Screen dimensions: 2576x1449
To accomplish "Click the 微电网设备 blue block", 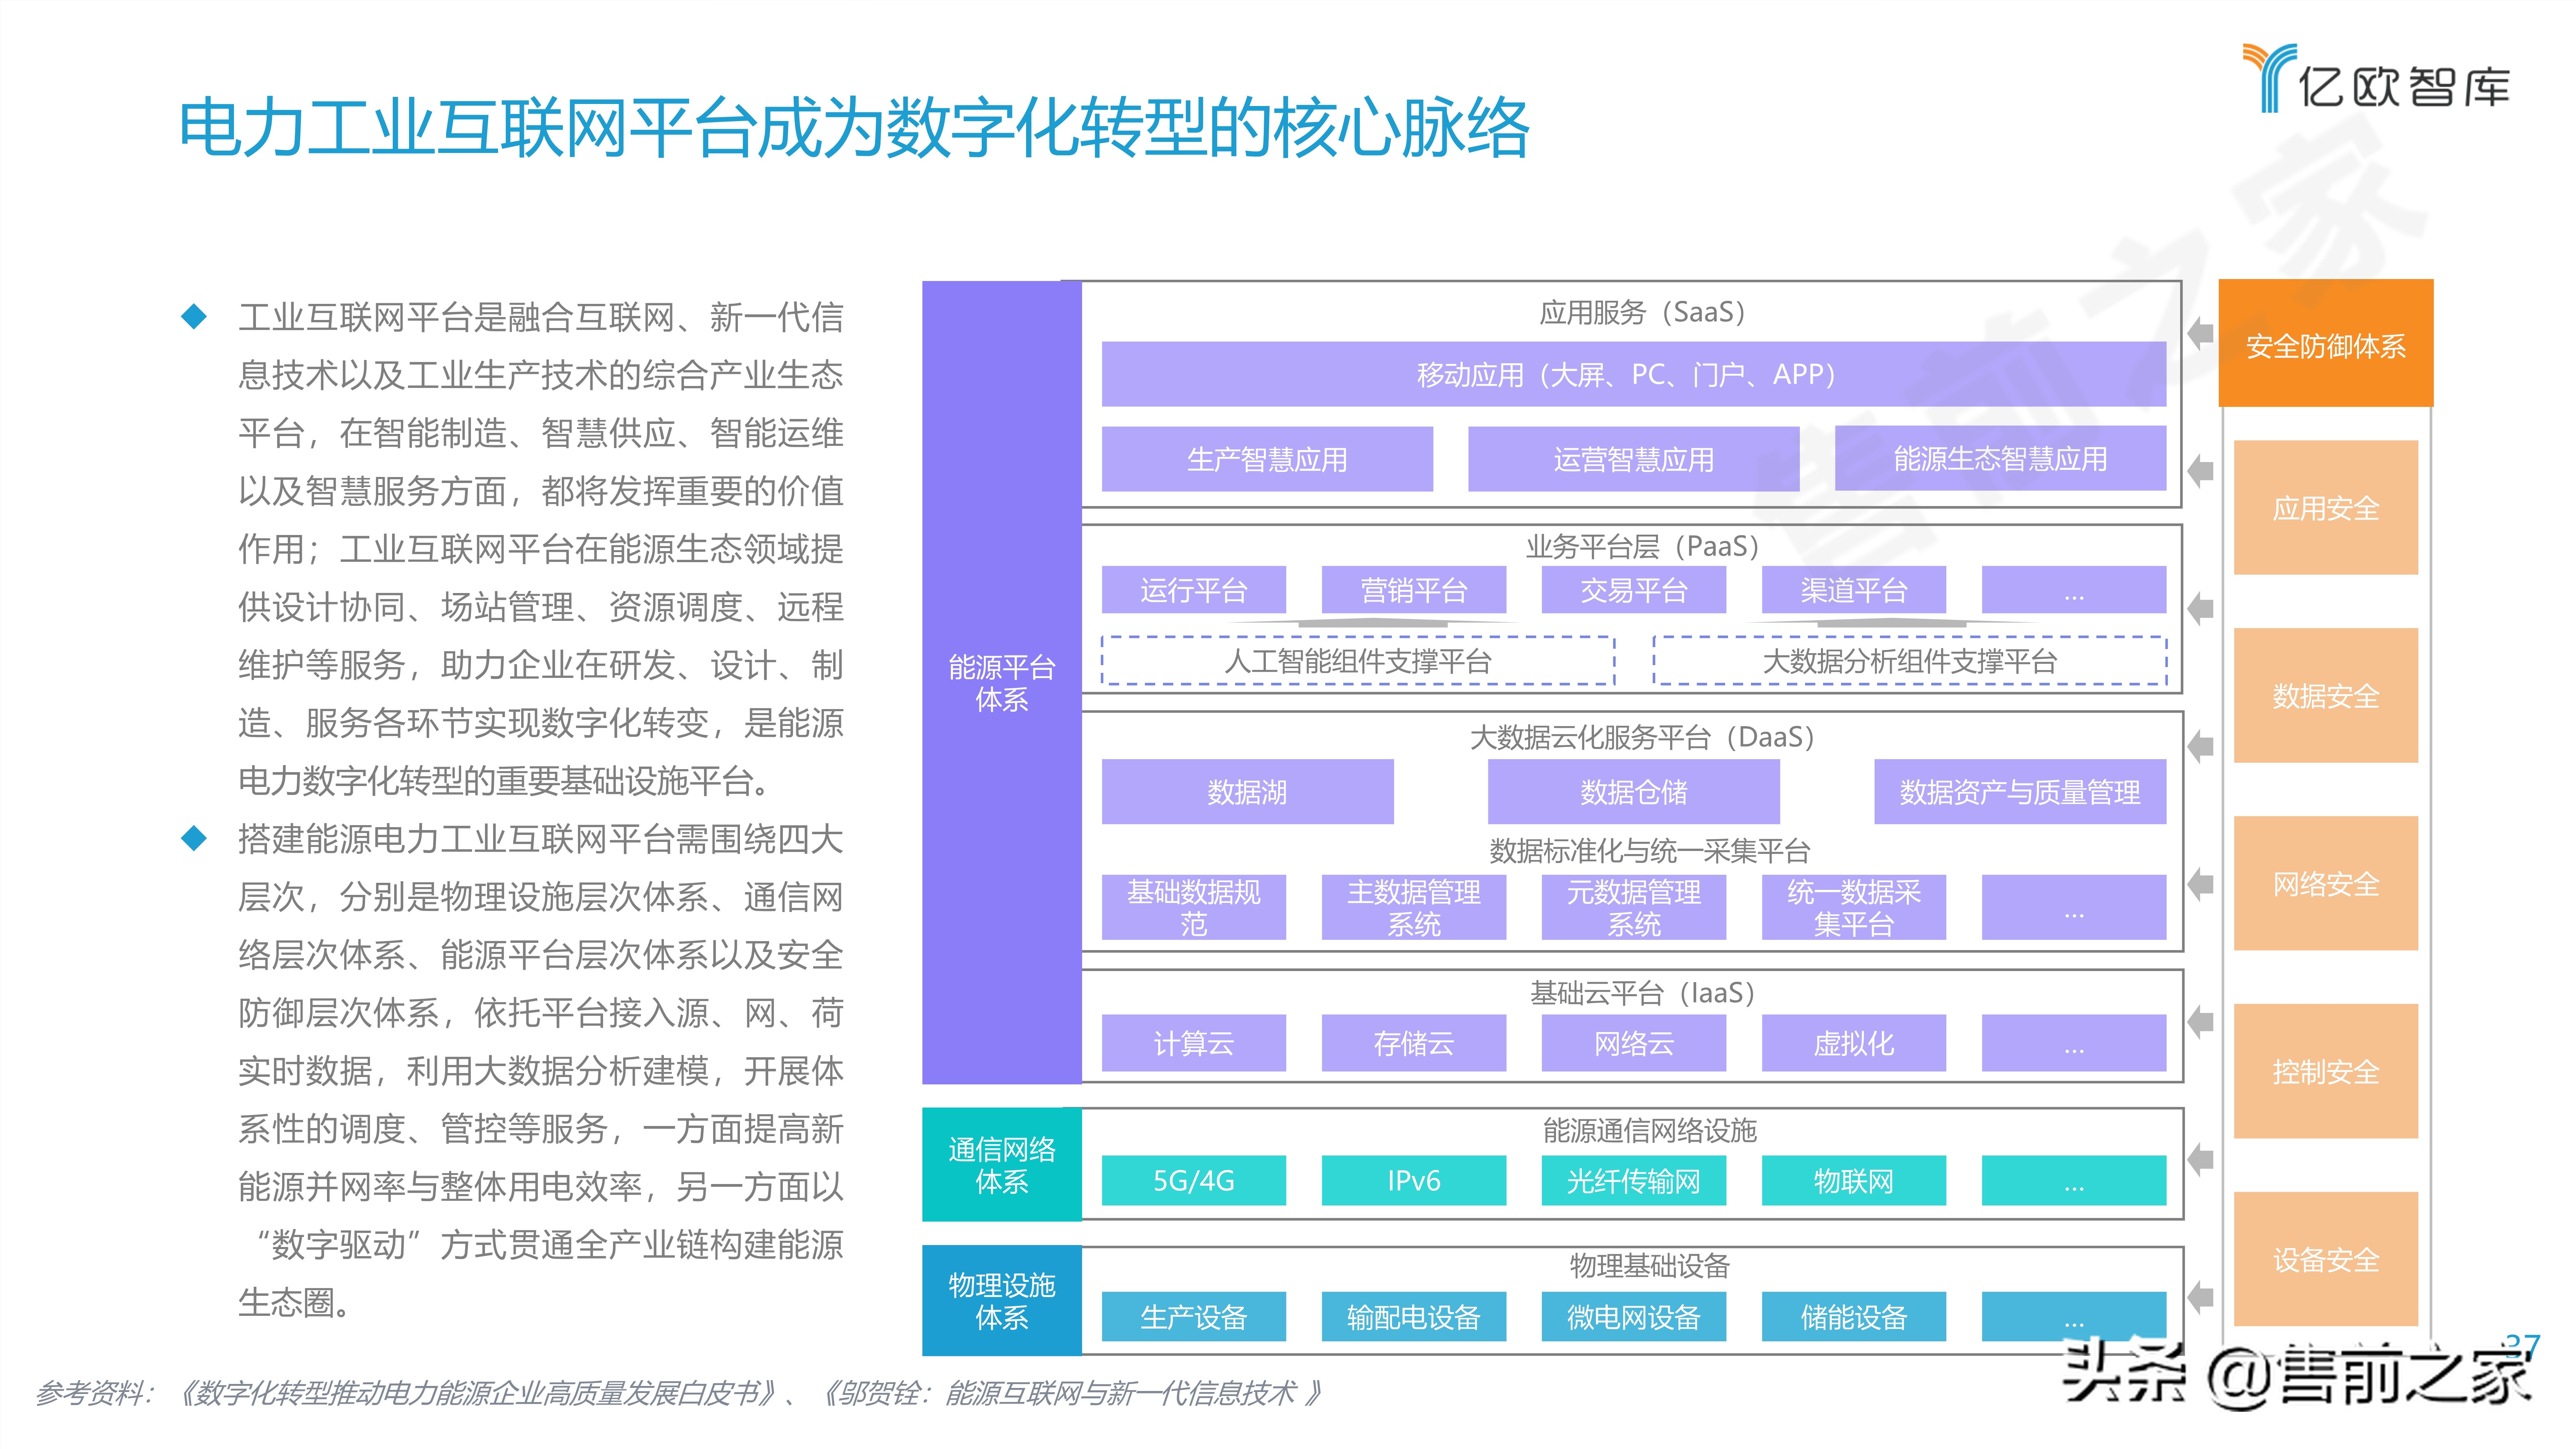I will [1633, 1317].
